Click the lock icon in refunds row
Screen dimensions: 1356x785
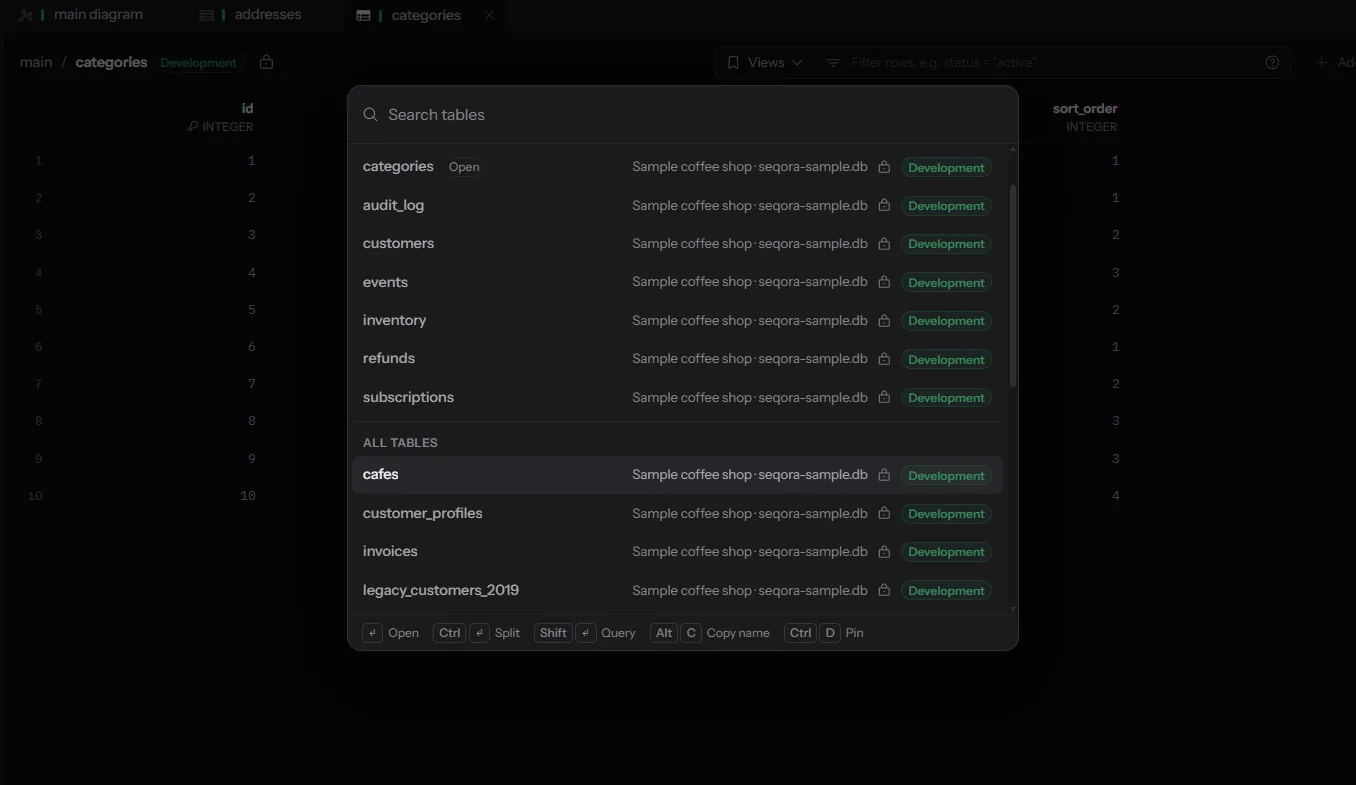pyautogui.click(x=884, y=359)
